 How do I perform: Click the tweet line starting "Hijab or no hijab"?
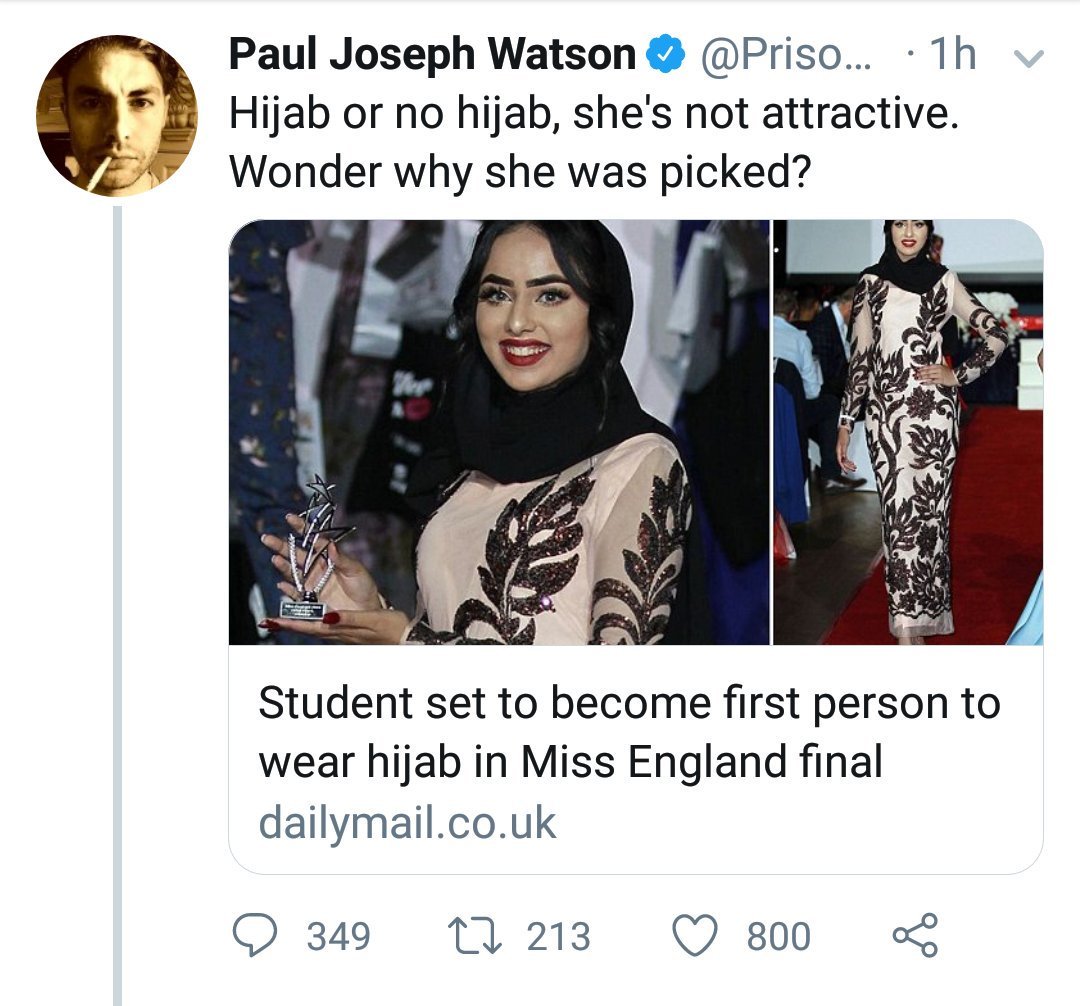coord(593,114)
